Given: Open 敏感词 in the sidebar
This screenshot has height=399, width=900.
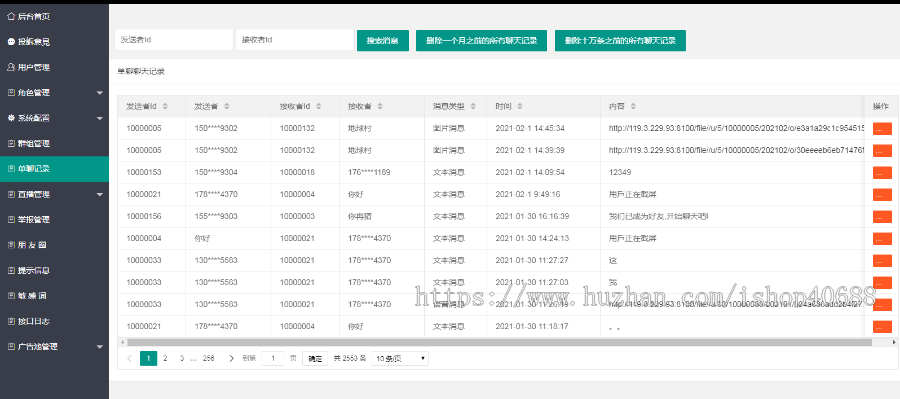Looking at the screenshot, I should coord(54,296).
